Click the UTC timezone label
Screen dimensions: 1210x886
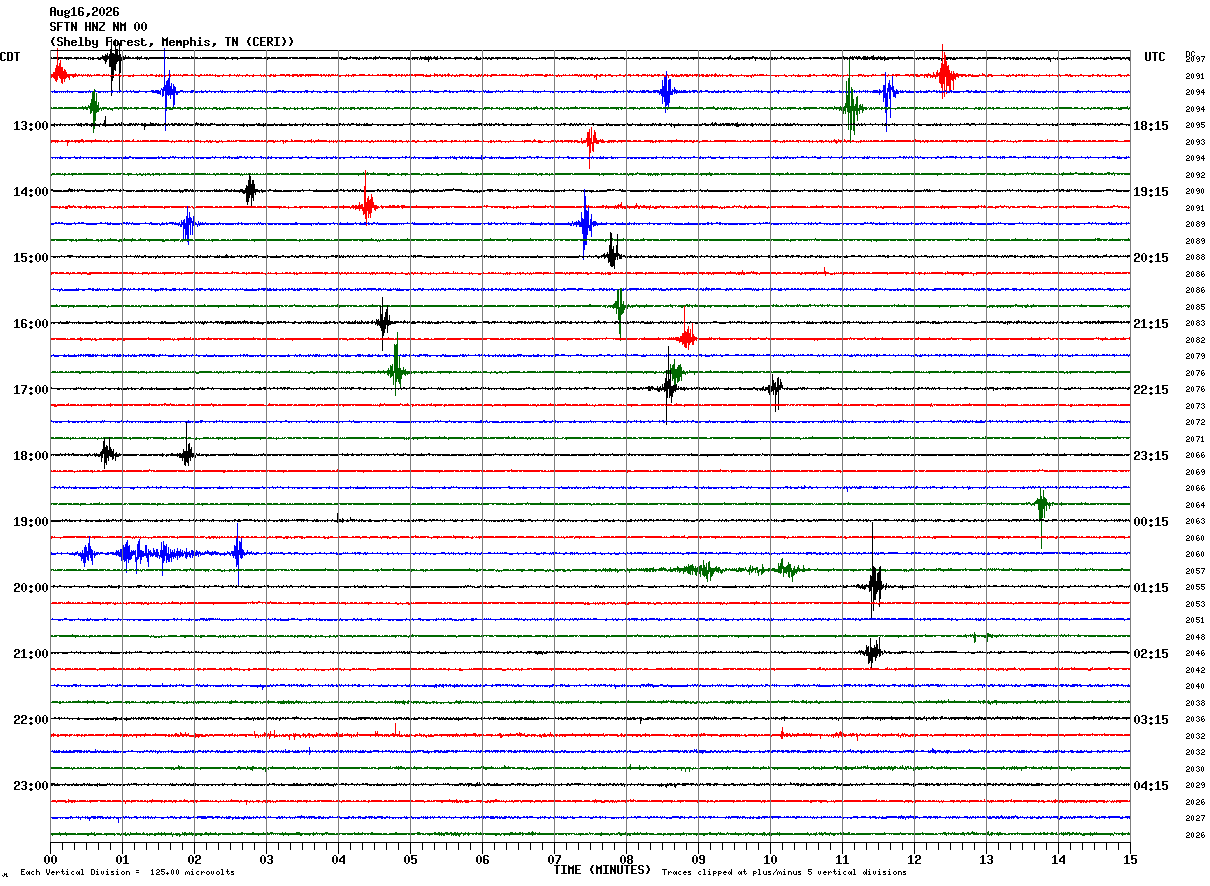coord(1155,57)
